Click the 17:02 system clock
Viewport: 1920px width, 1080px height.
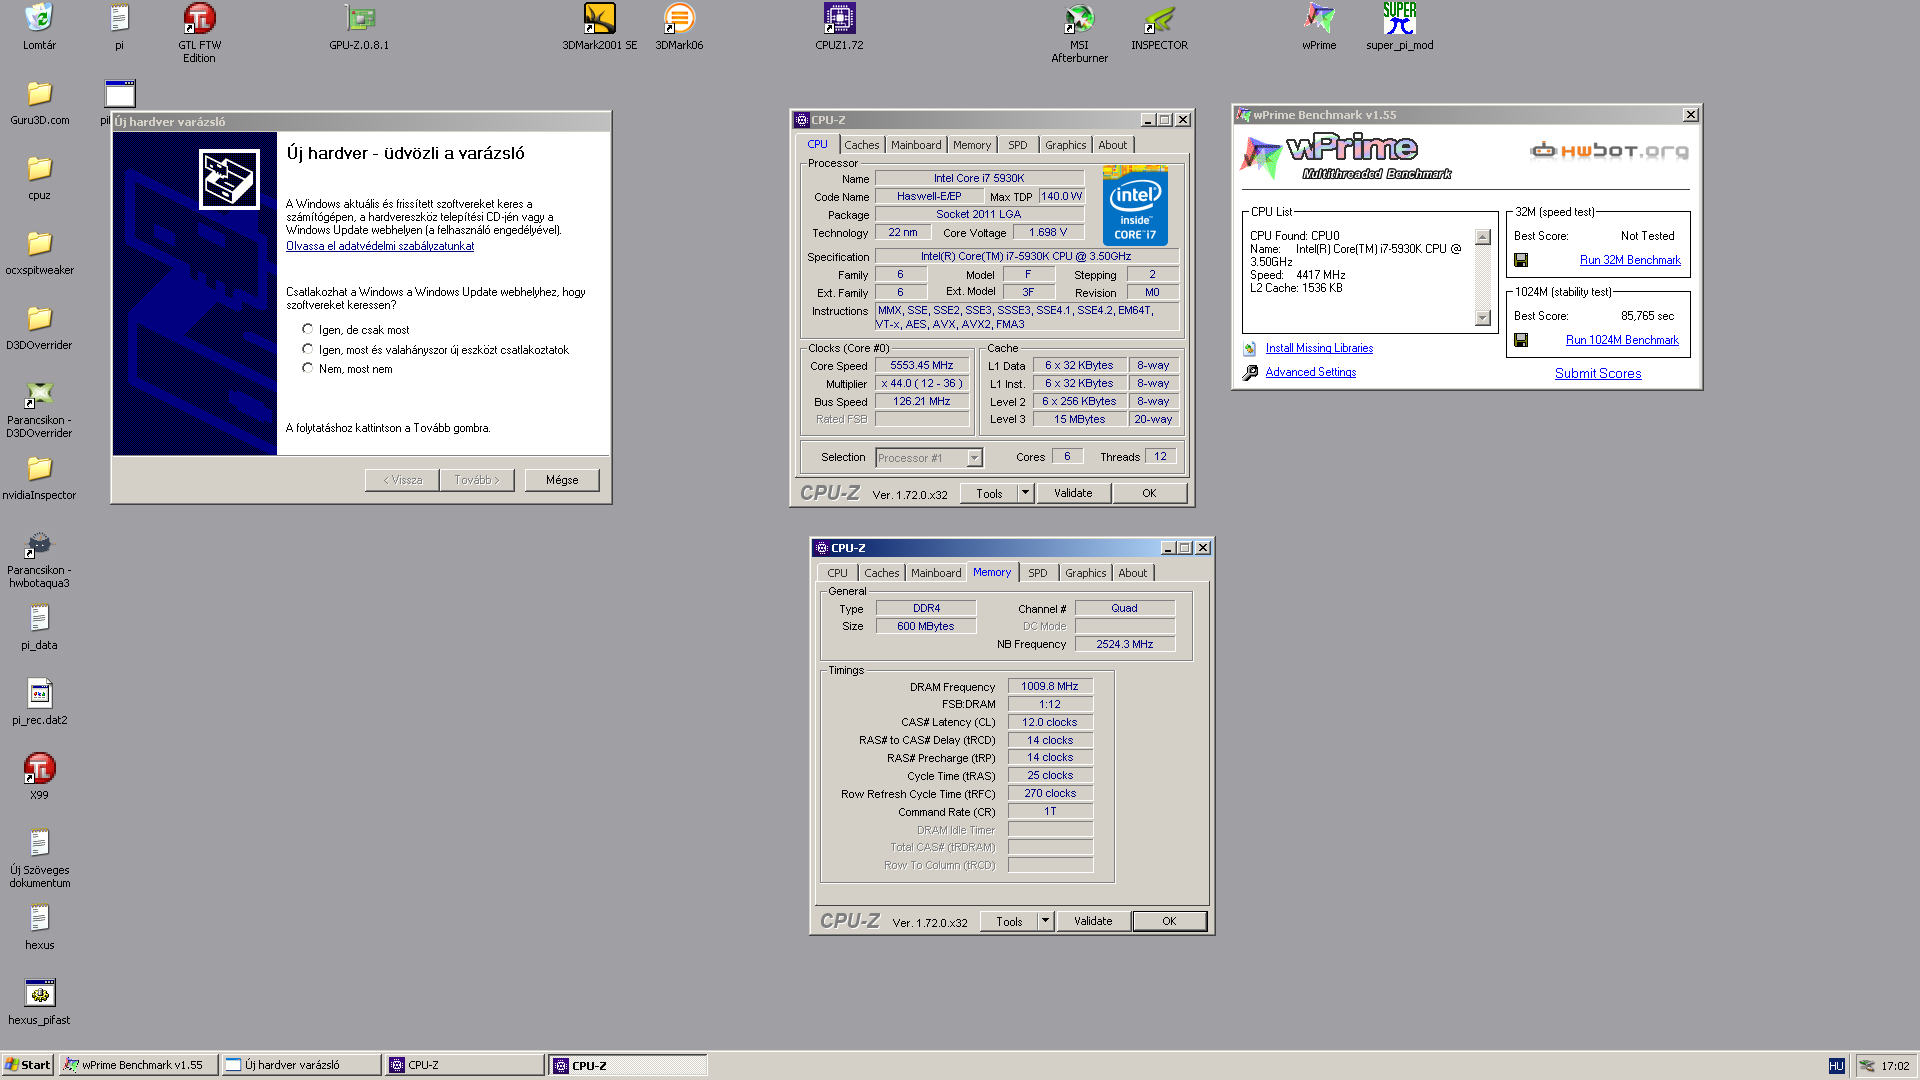pyautogui.click(x=1895, y=1066)
